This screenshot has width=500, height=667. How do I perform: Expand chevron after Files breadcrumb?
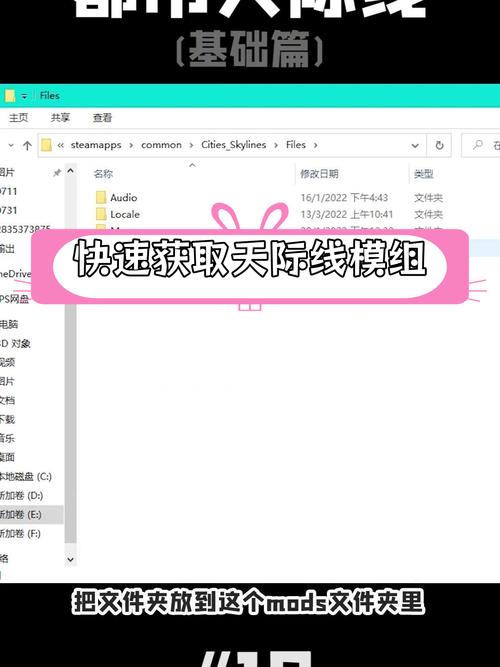[x=315, y=145]
